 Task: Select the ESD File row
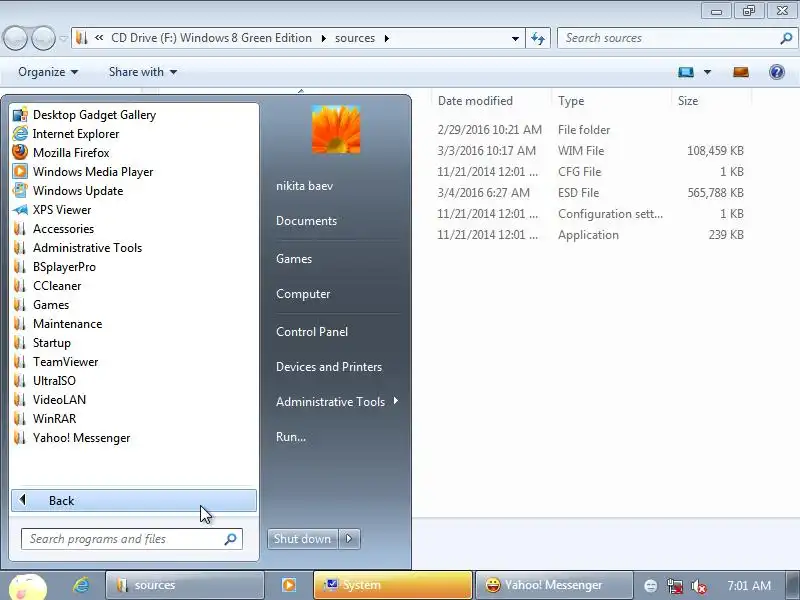590,193
